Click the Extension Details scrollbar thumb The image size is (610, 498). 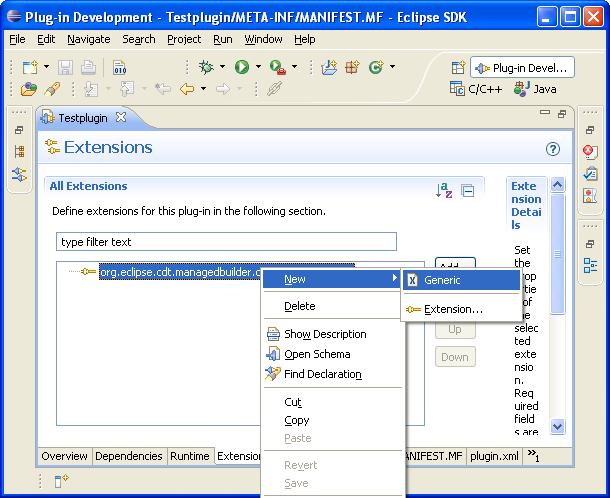click(x=557, y=254)
